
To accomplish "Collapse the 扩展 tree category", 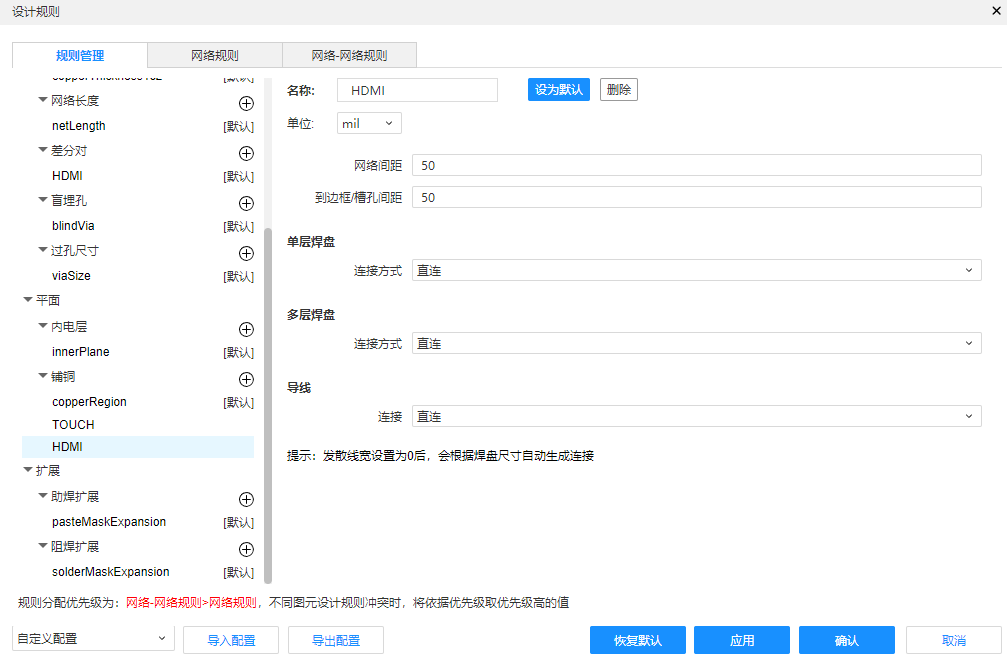I will click(x=28, y=470).
